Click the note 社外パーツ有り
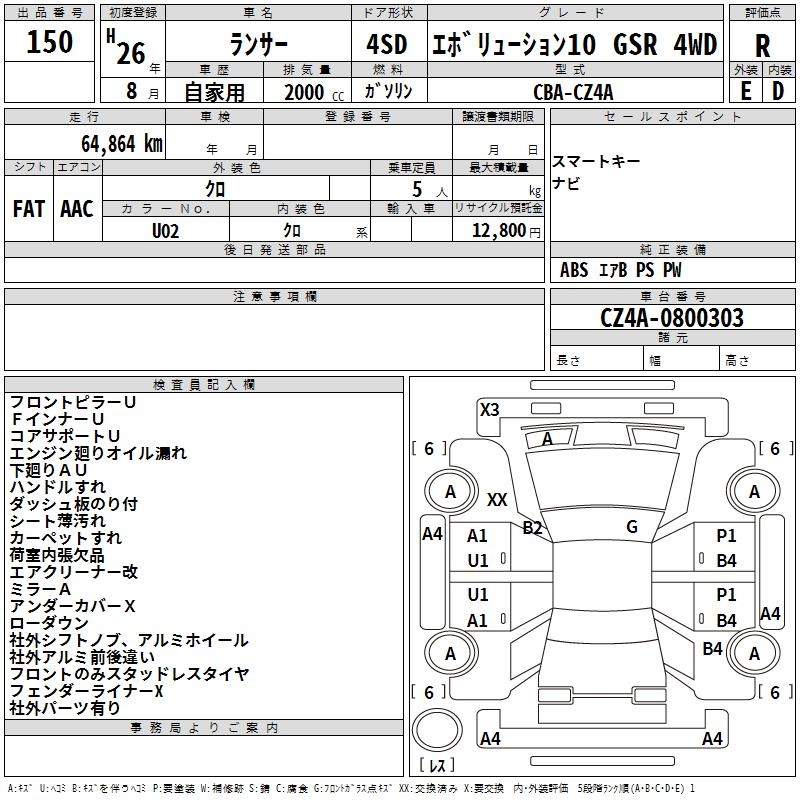 click(65, 708)
